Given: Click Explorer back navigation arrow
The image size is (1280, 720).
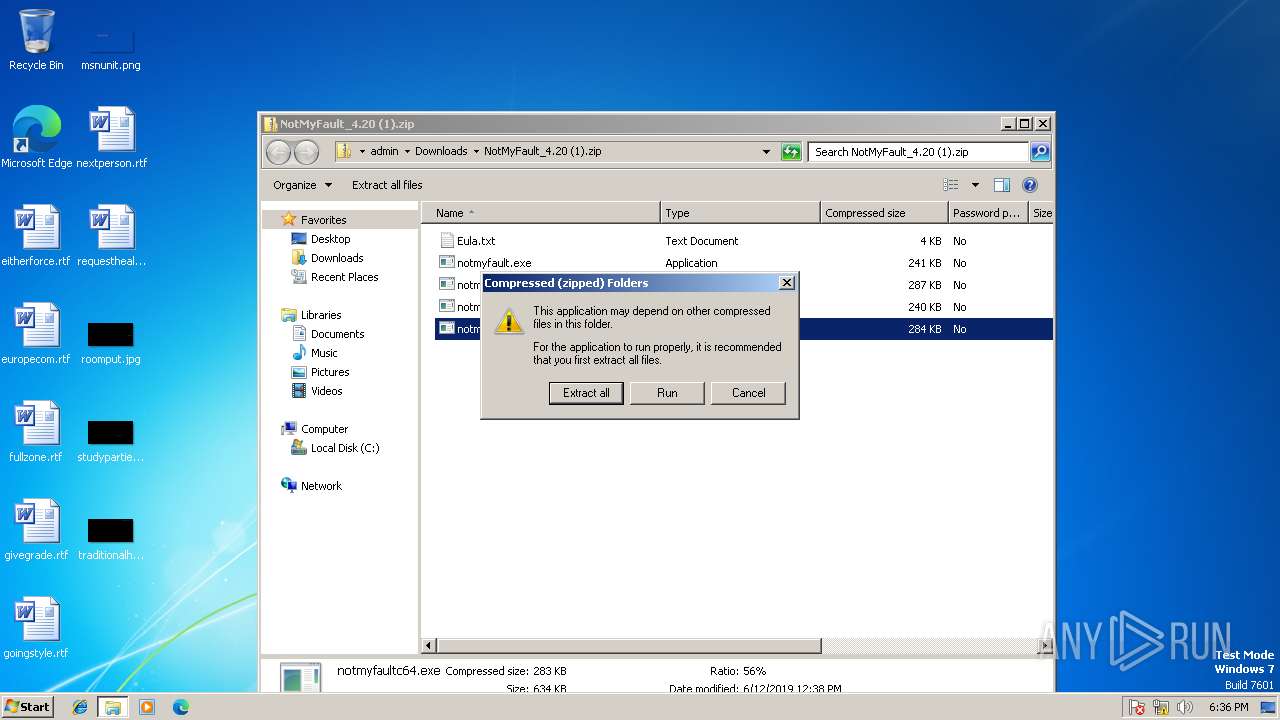Looking at the screenshot, I should point(278,152).
